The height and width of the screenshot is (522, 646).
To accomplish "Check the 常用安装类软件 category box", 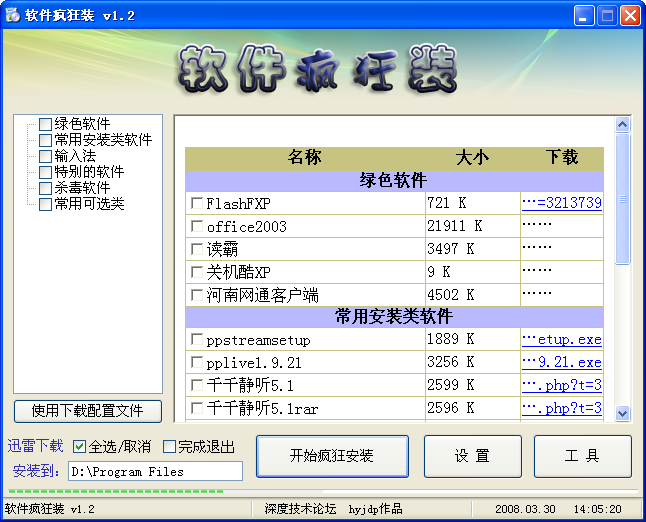I will [45, 140].
